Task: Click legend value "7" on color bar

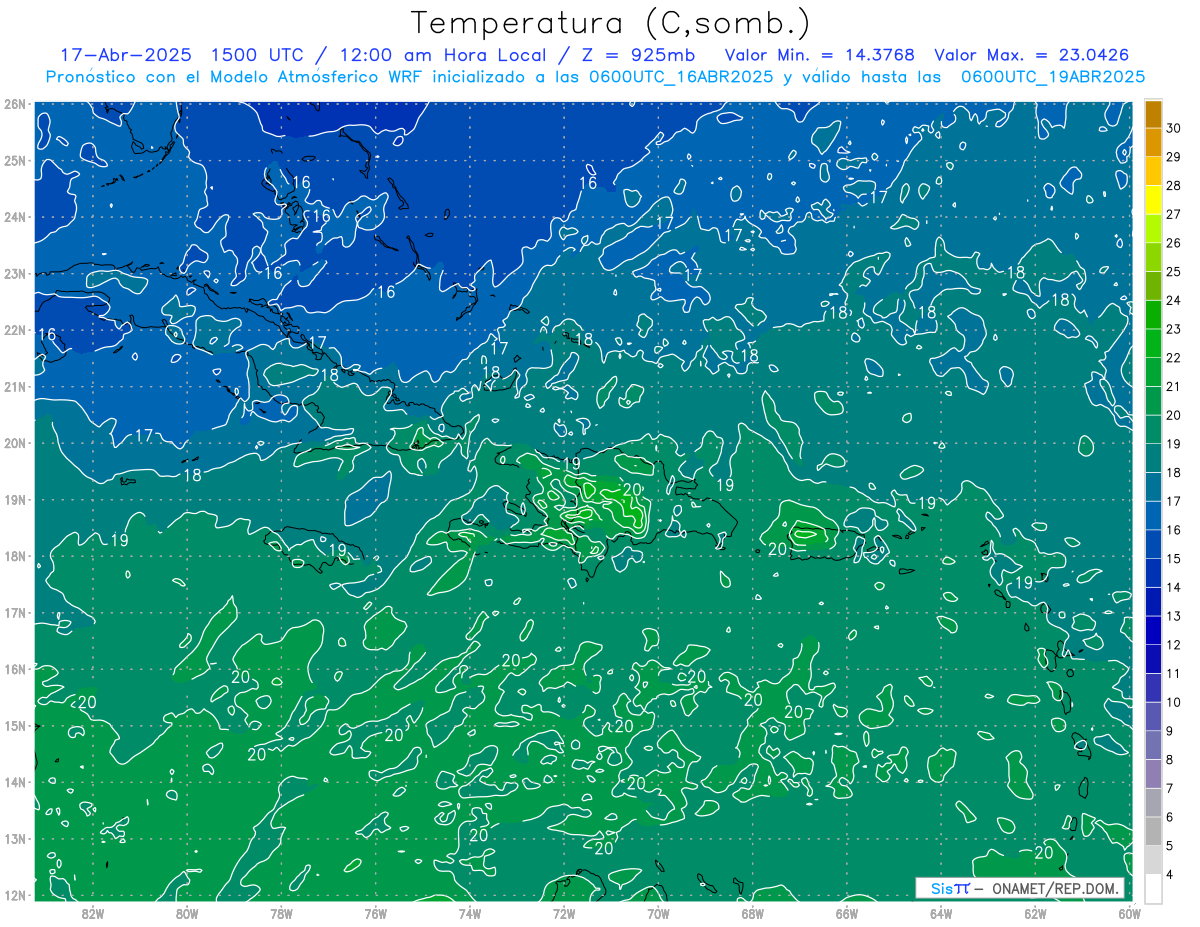Action: point(1171,788)
